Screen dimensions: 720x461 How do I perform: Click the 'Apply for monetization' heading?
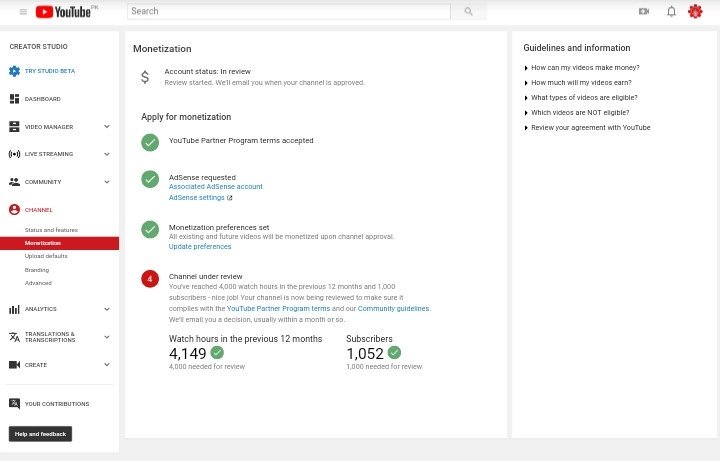pyautogui.click(x=186, y=117)
